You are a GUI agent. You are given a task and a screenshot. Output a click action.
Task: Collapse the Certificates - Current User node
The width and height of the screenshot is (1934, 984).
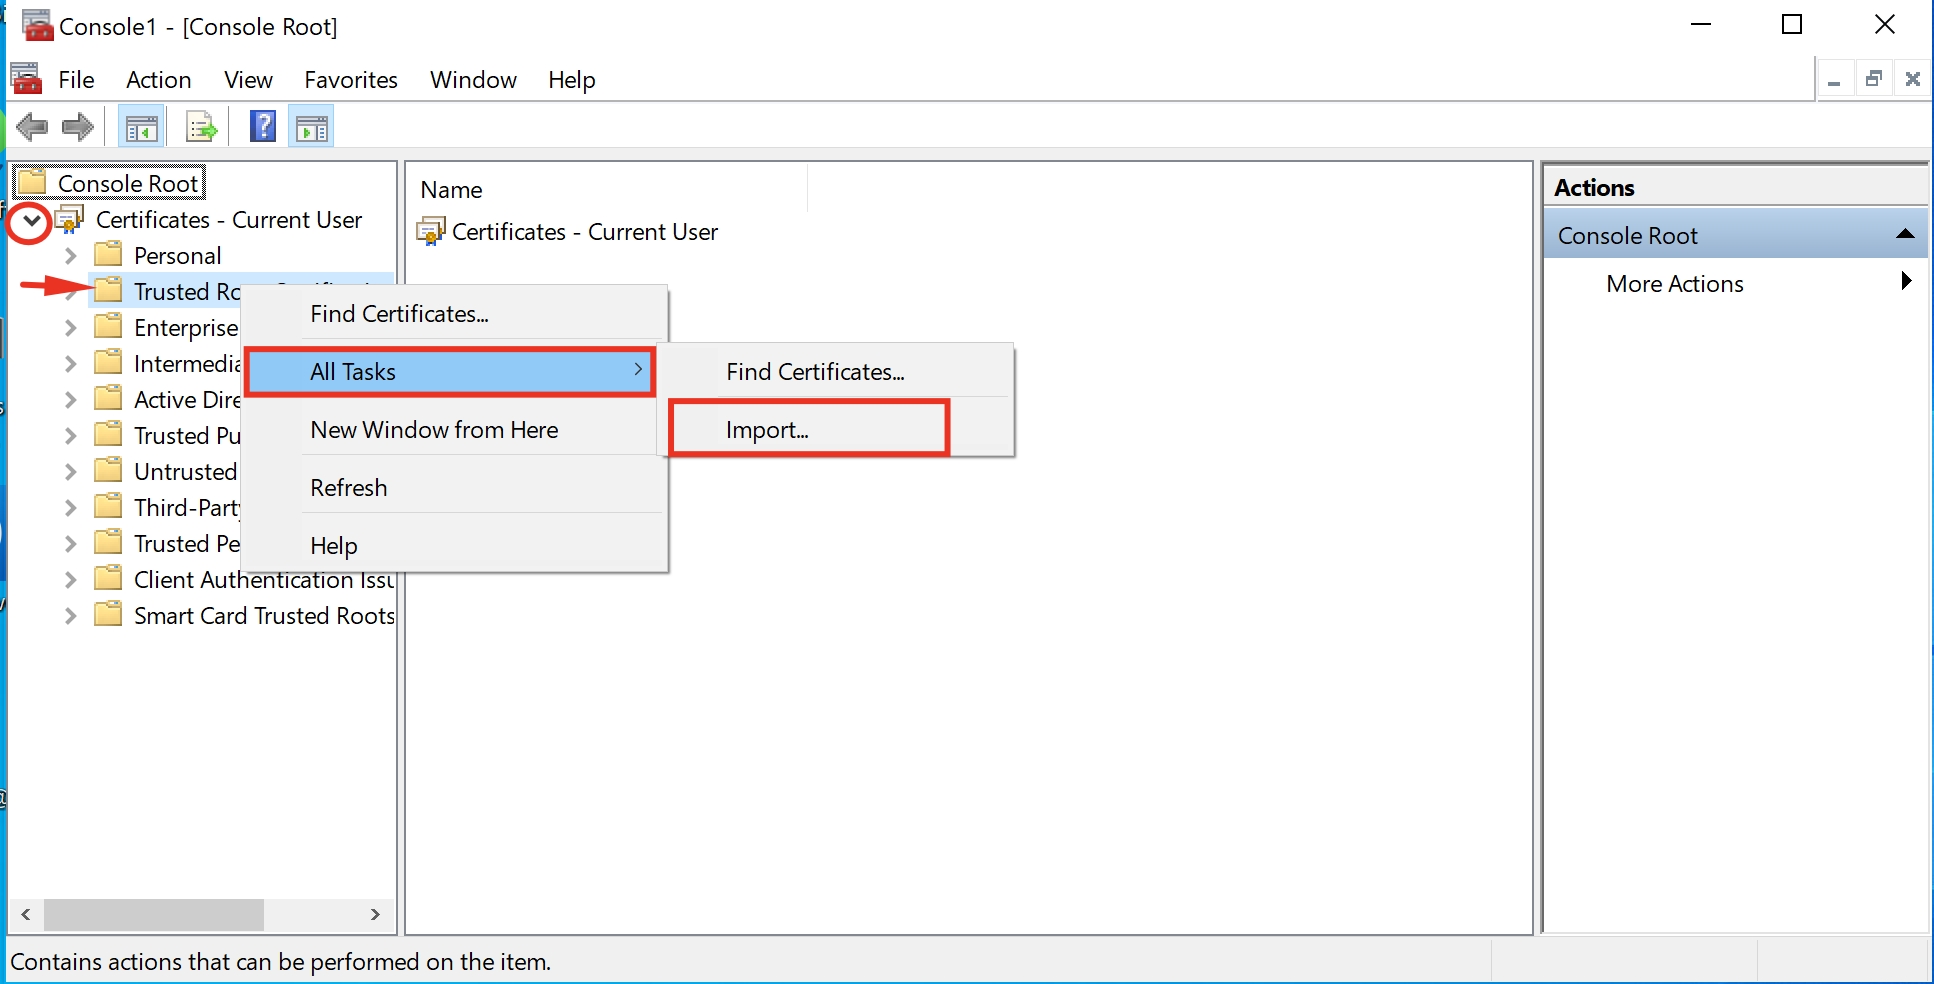click(31, 221)
